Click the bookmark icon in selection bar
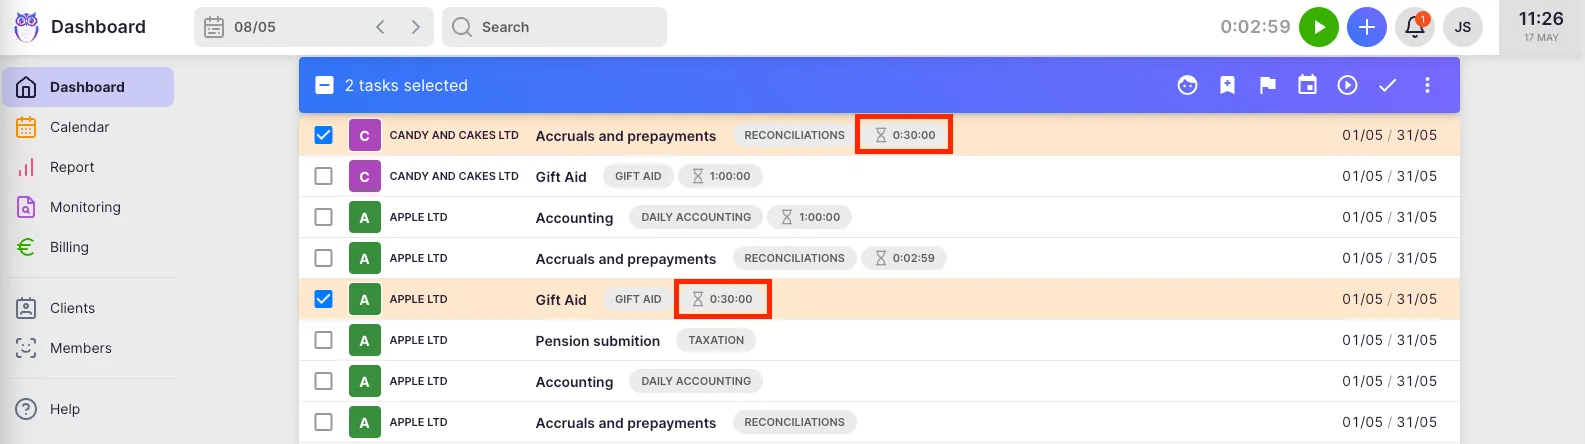Image resolution: width=1585 pixels, height=444 pixels. 1227,86
